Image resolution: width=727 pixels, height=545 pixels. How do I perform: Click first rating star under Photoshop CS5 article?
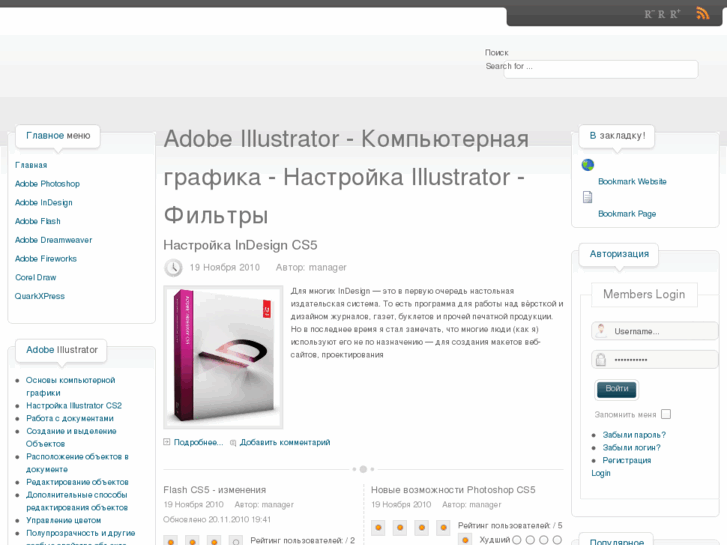coord(378,527)
